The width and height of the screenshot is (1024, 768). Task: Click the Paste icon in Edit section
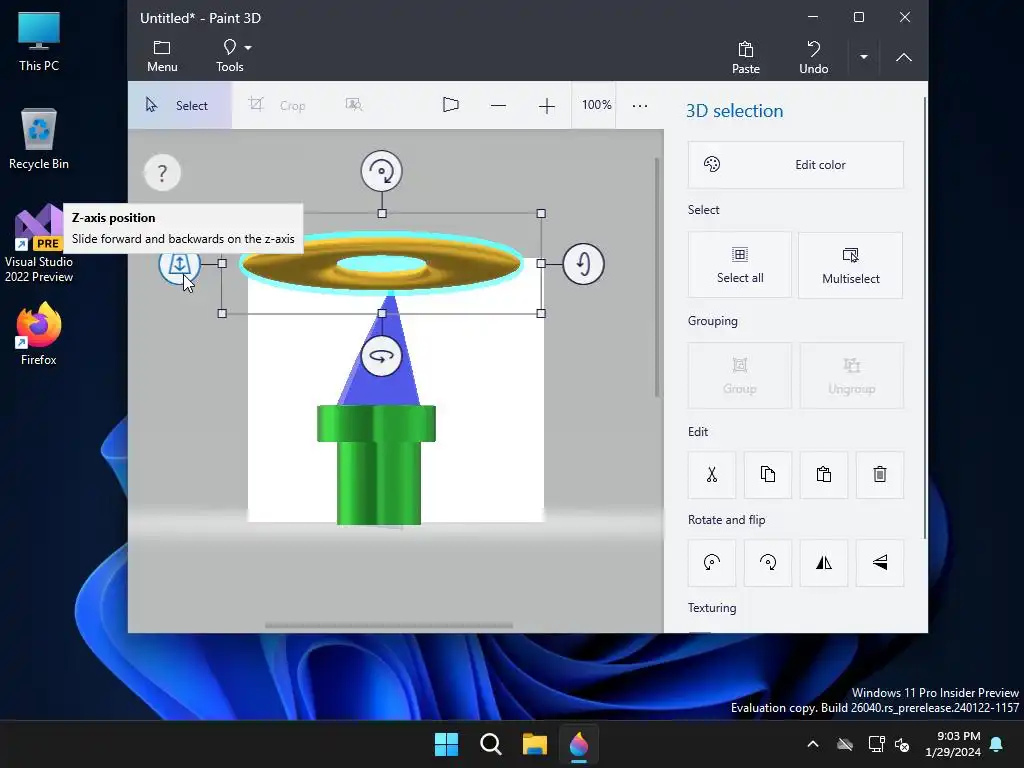tap(824, 475)
